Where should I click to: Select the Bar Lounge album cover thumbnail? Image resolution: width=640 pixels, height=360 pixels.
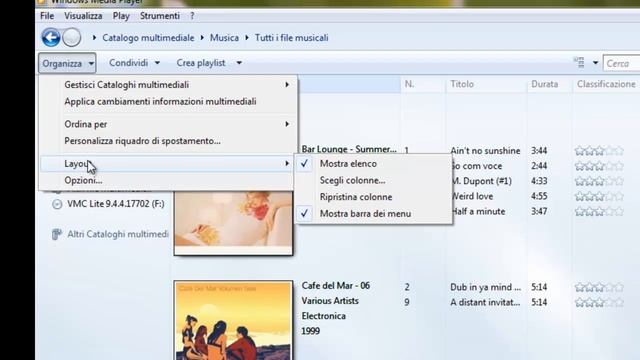233,222
